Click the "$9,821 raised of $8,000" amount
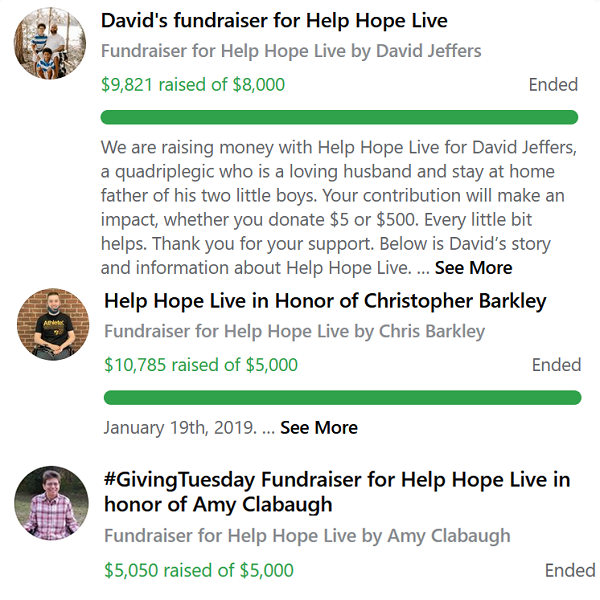The width and height of the screenshot is (600, 600). click(x=193, y=85)
